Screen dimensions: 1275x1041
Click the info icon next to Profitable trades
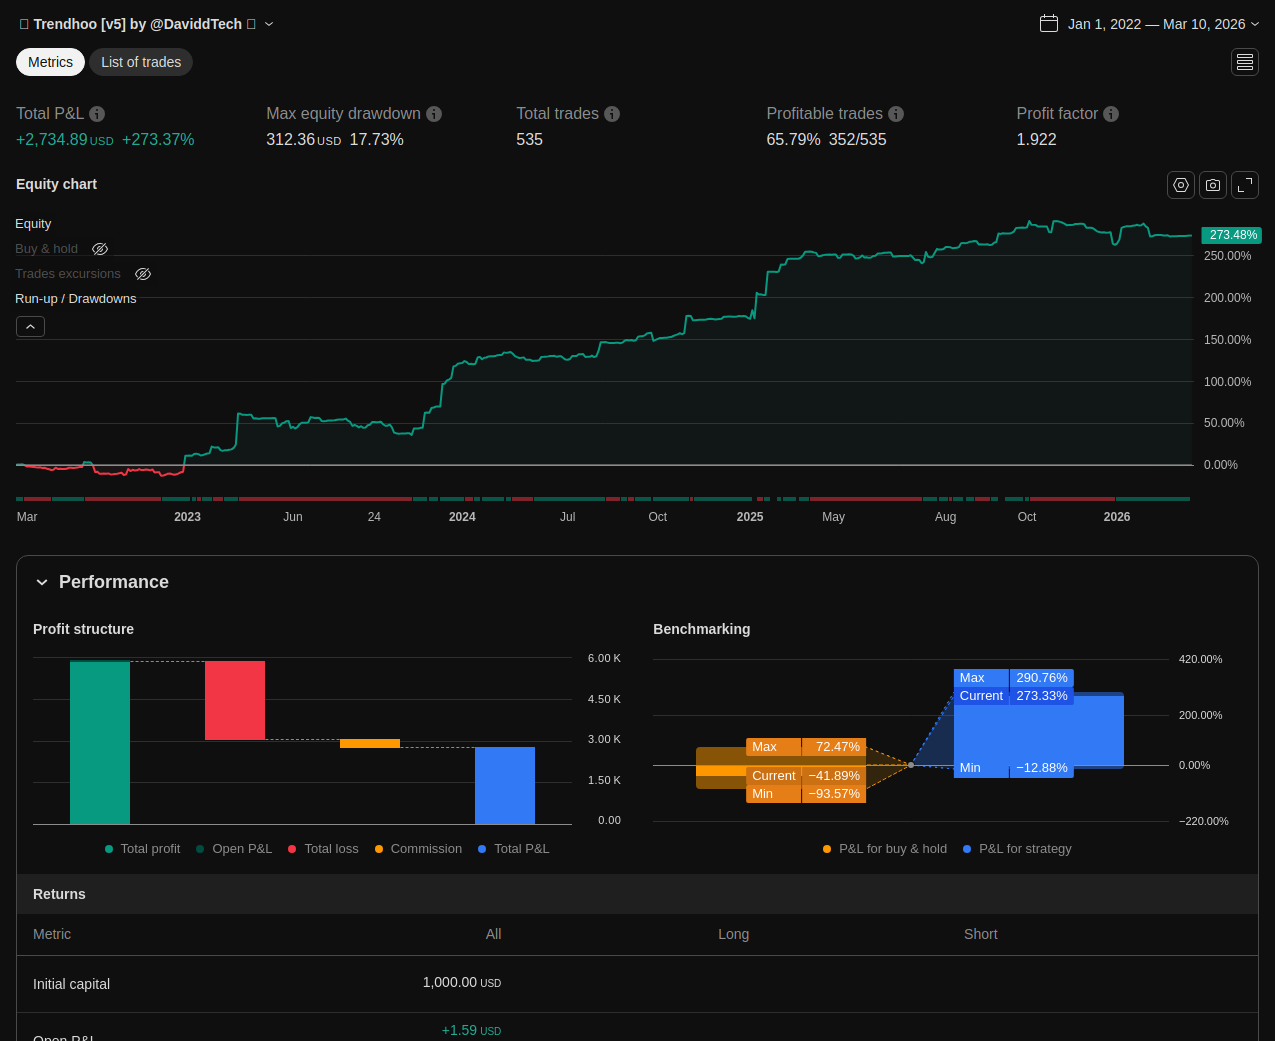pyautogui.click(x=896, y=114)
